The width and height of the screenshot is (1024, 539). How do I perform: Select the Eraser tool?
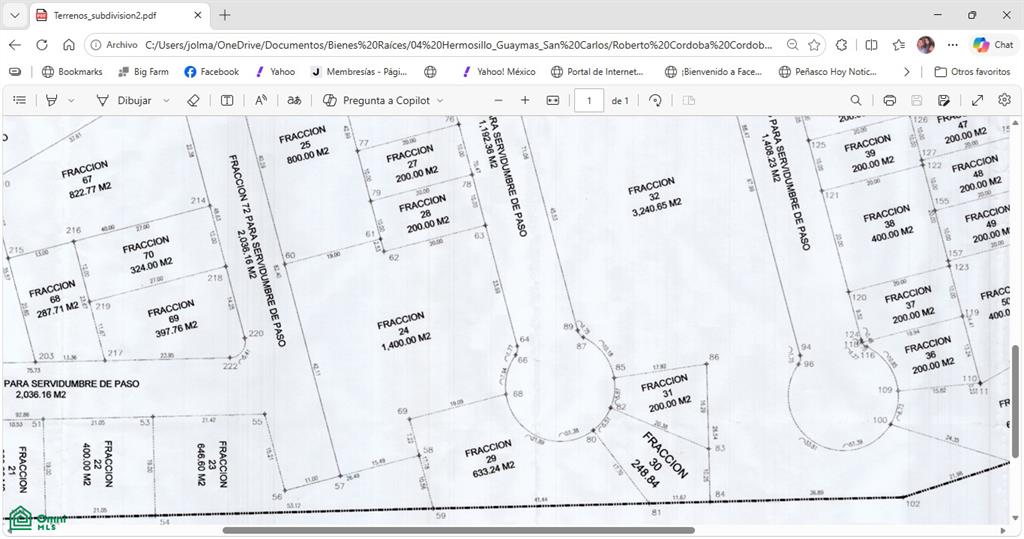point(193,101)
